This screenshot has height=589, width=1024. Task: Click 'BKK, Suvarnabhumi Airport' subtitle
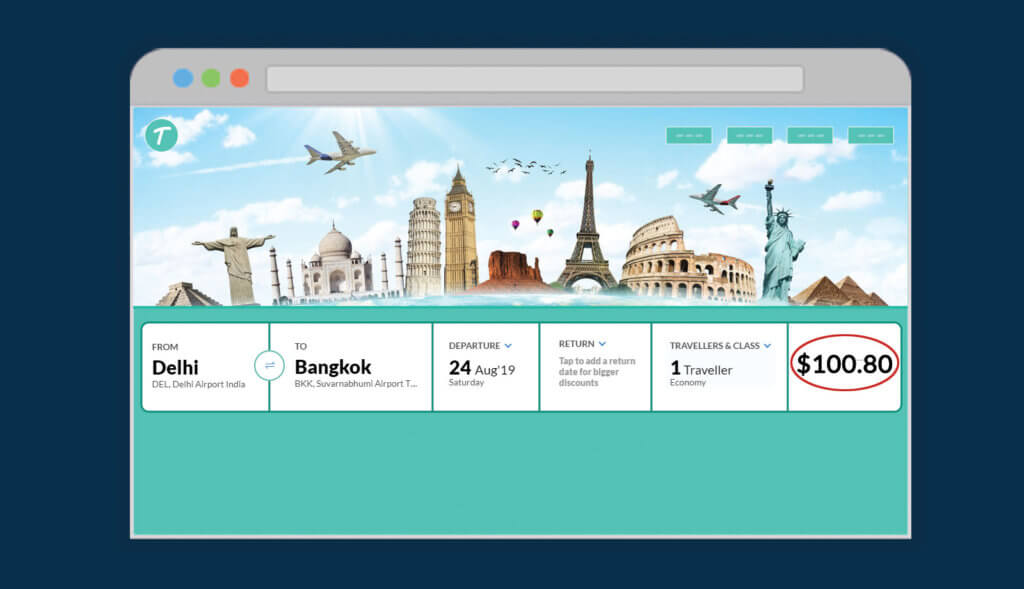(356, 384)
